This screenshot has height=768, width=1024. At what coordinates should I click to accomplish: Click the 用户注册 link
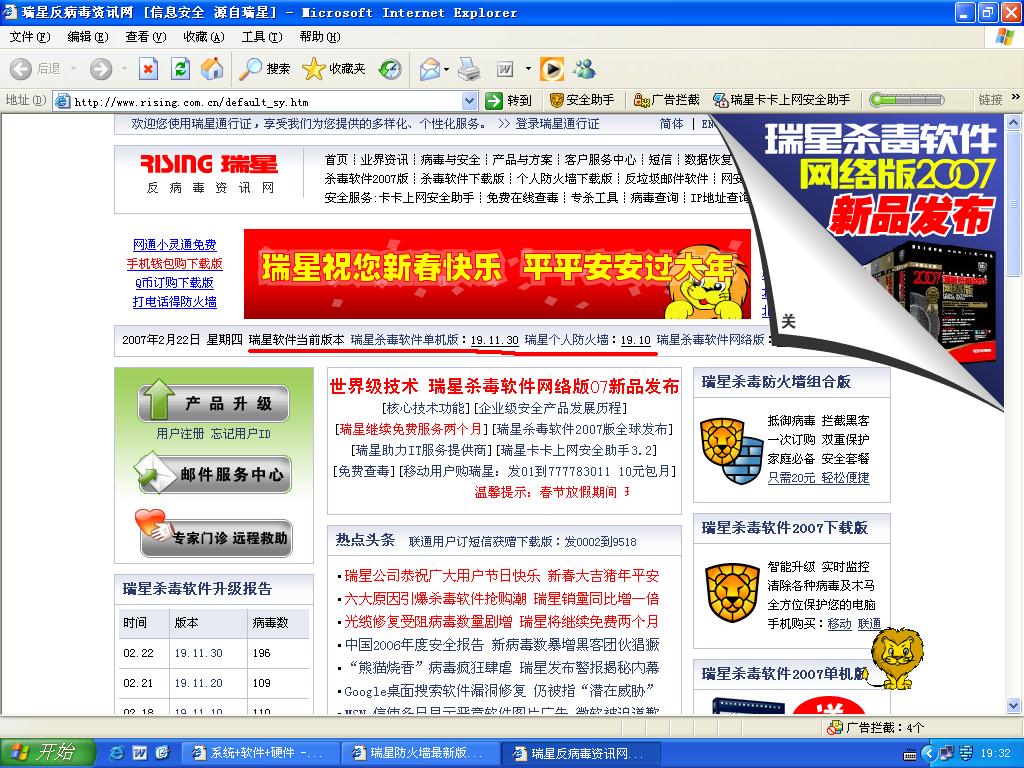tap(180, 434)
